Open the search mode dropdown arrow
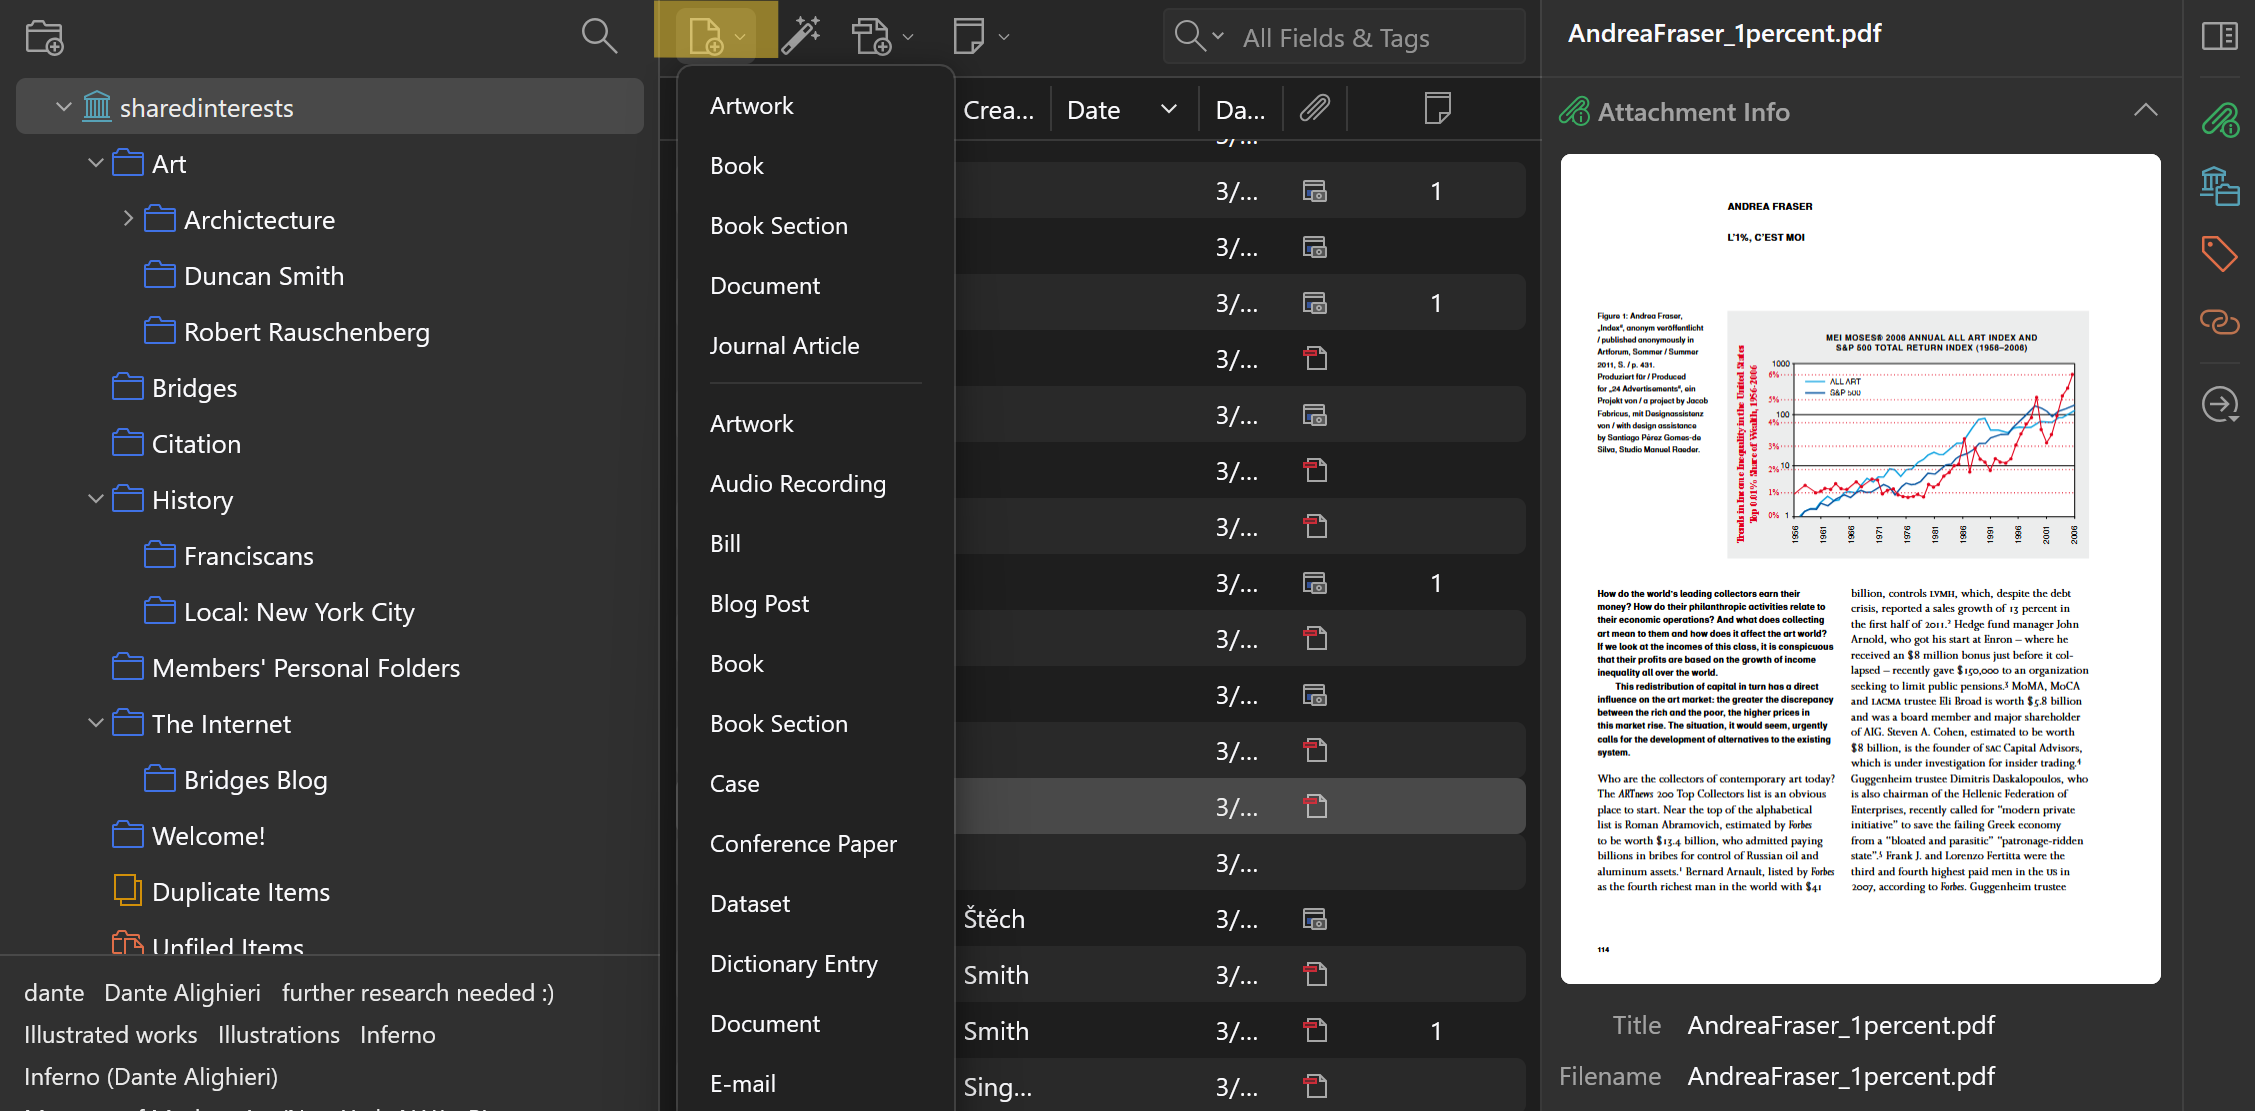Screen dimensions: 2255x1111 pos(1217,36)
